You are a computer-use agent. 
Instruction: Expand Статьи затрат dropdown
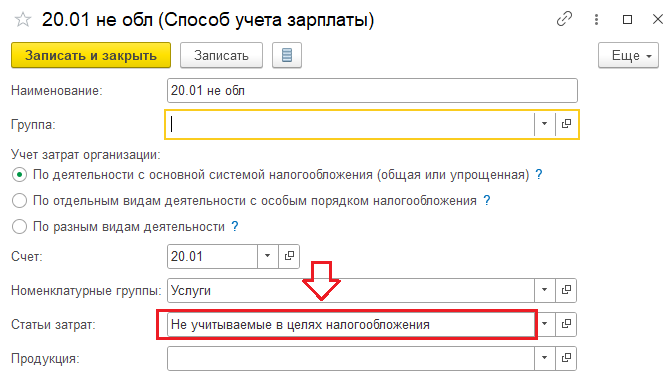[x=544, y=324]
